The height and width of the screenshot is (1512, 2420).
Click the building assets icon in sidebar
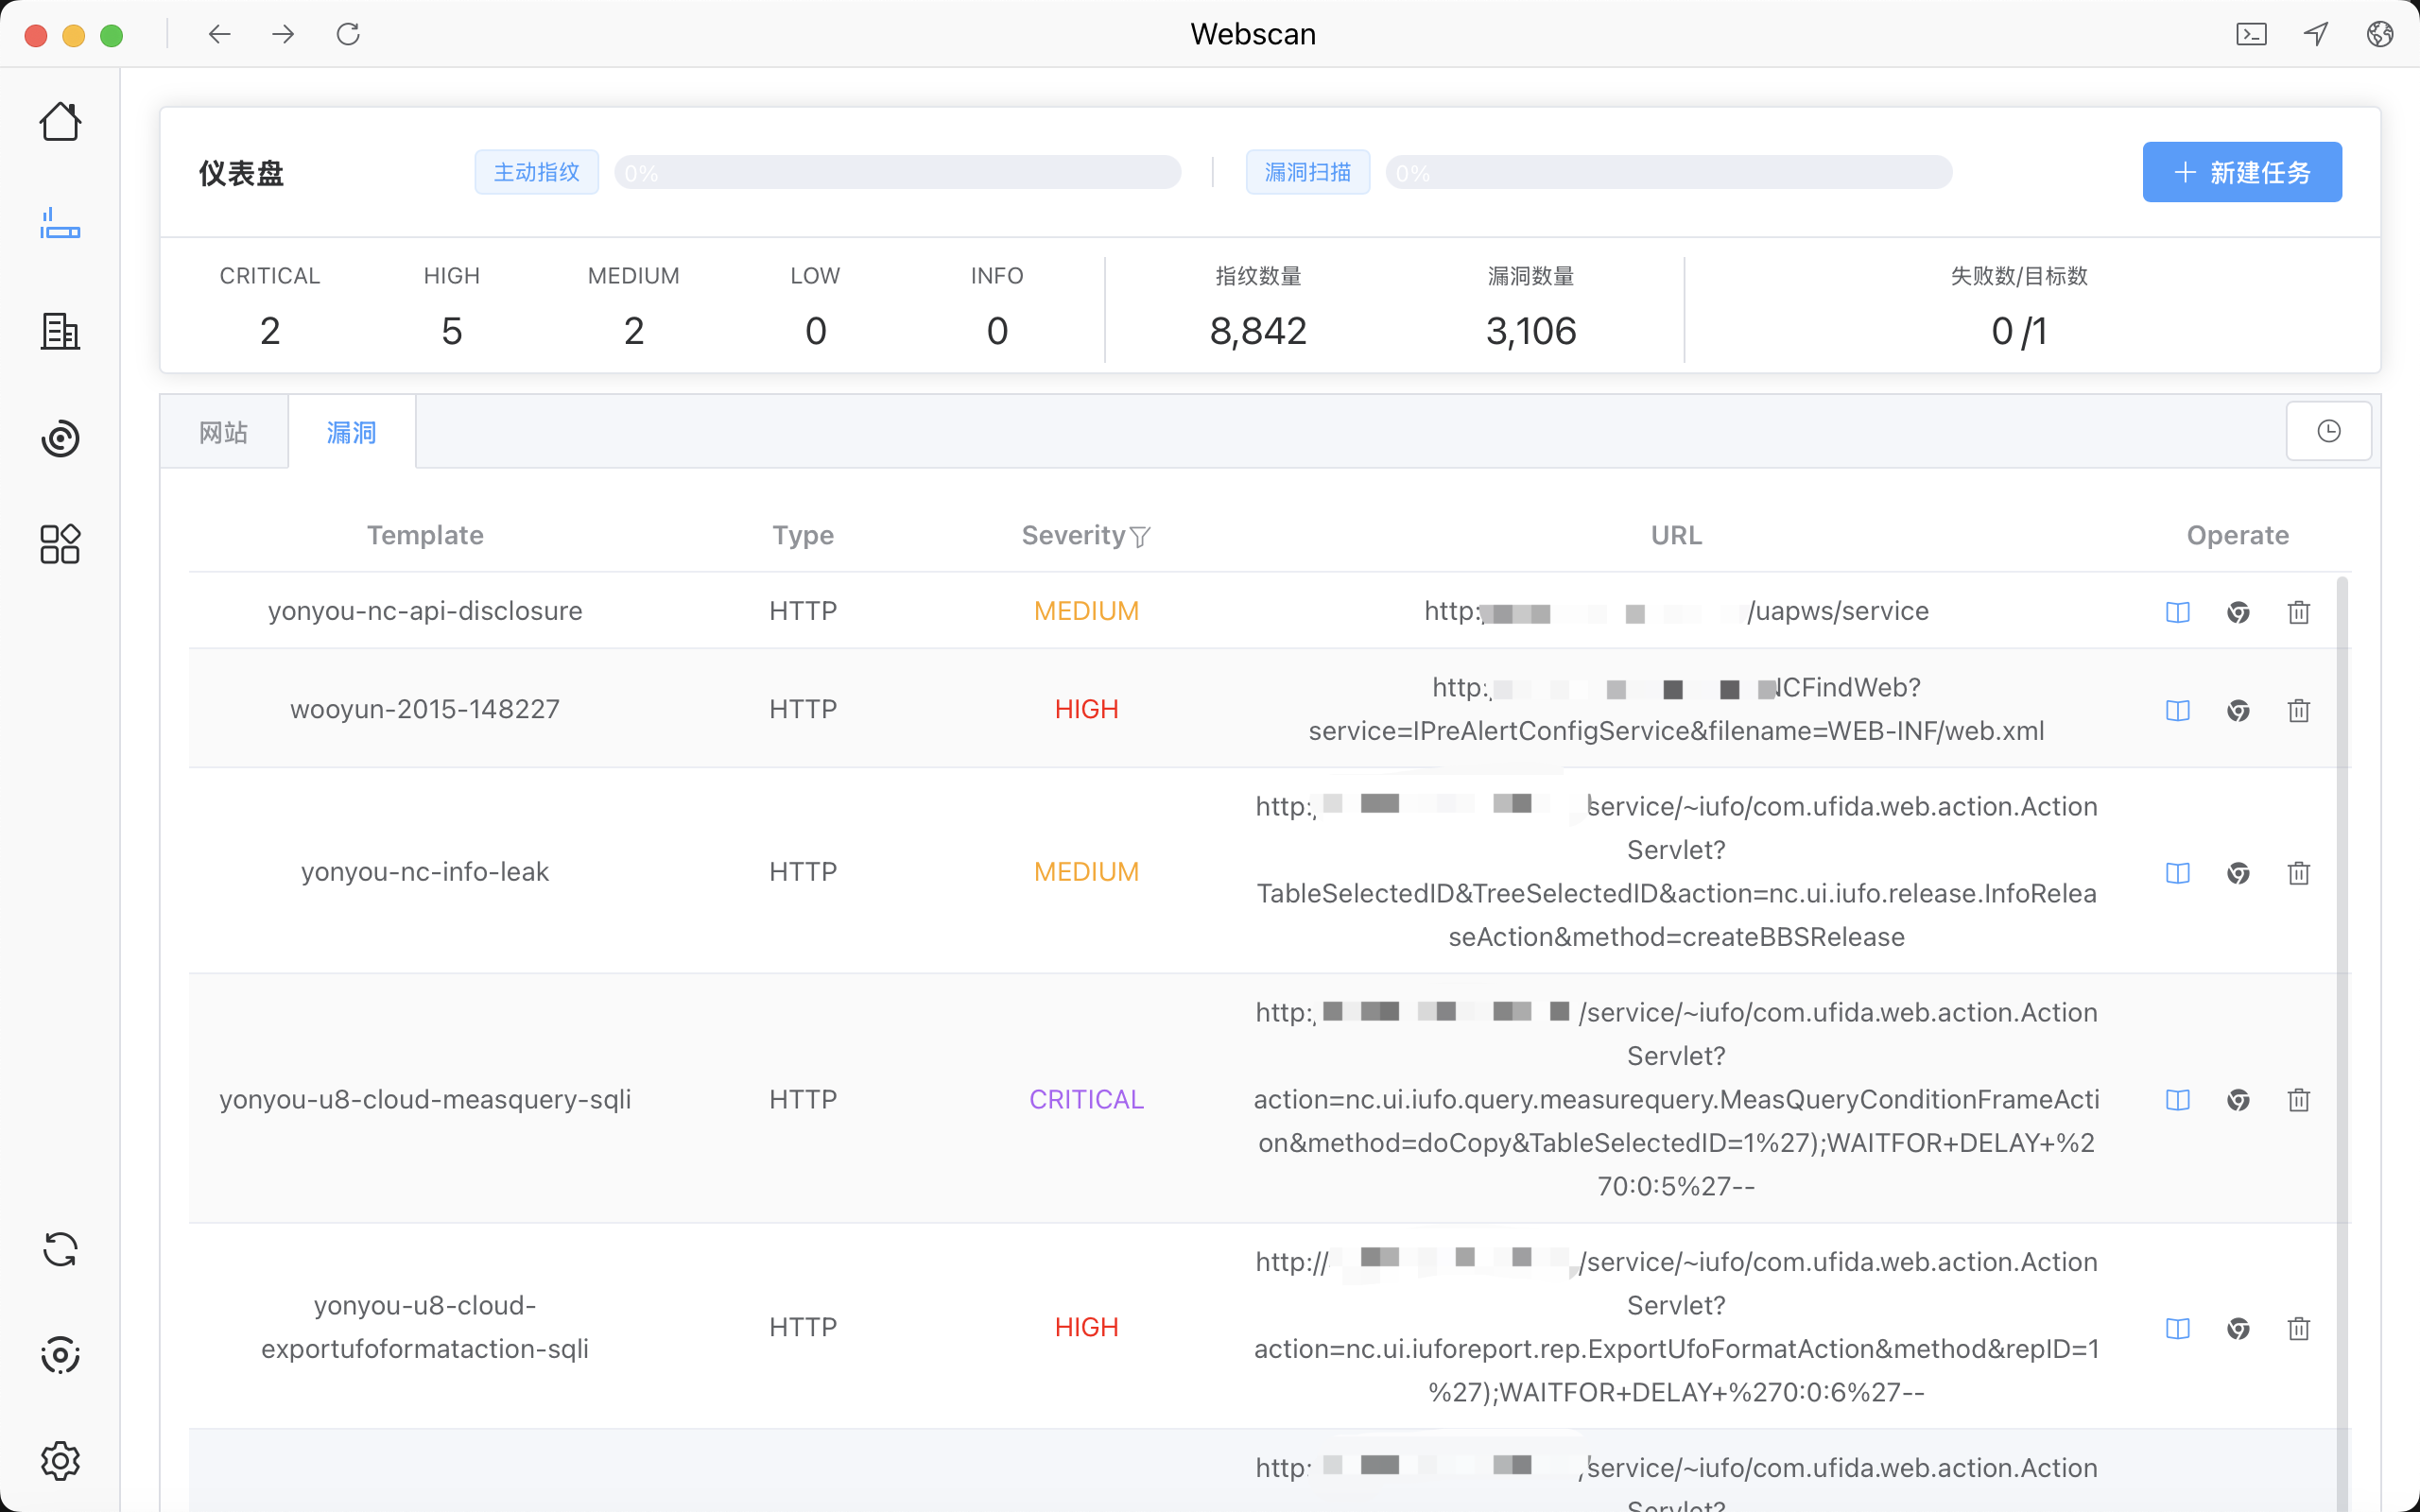tap(60, 331)
